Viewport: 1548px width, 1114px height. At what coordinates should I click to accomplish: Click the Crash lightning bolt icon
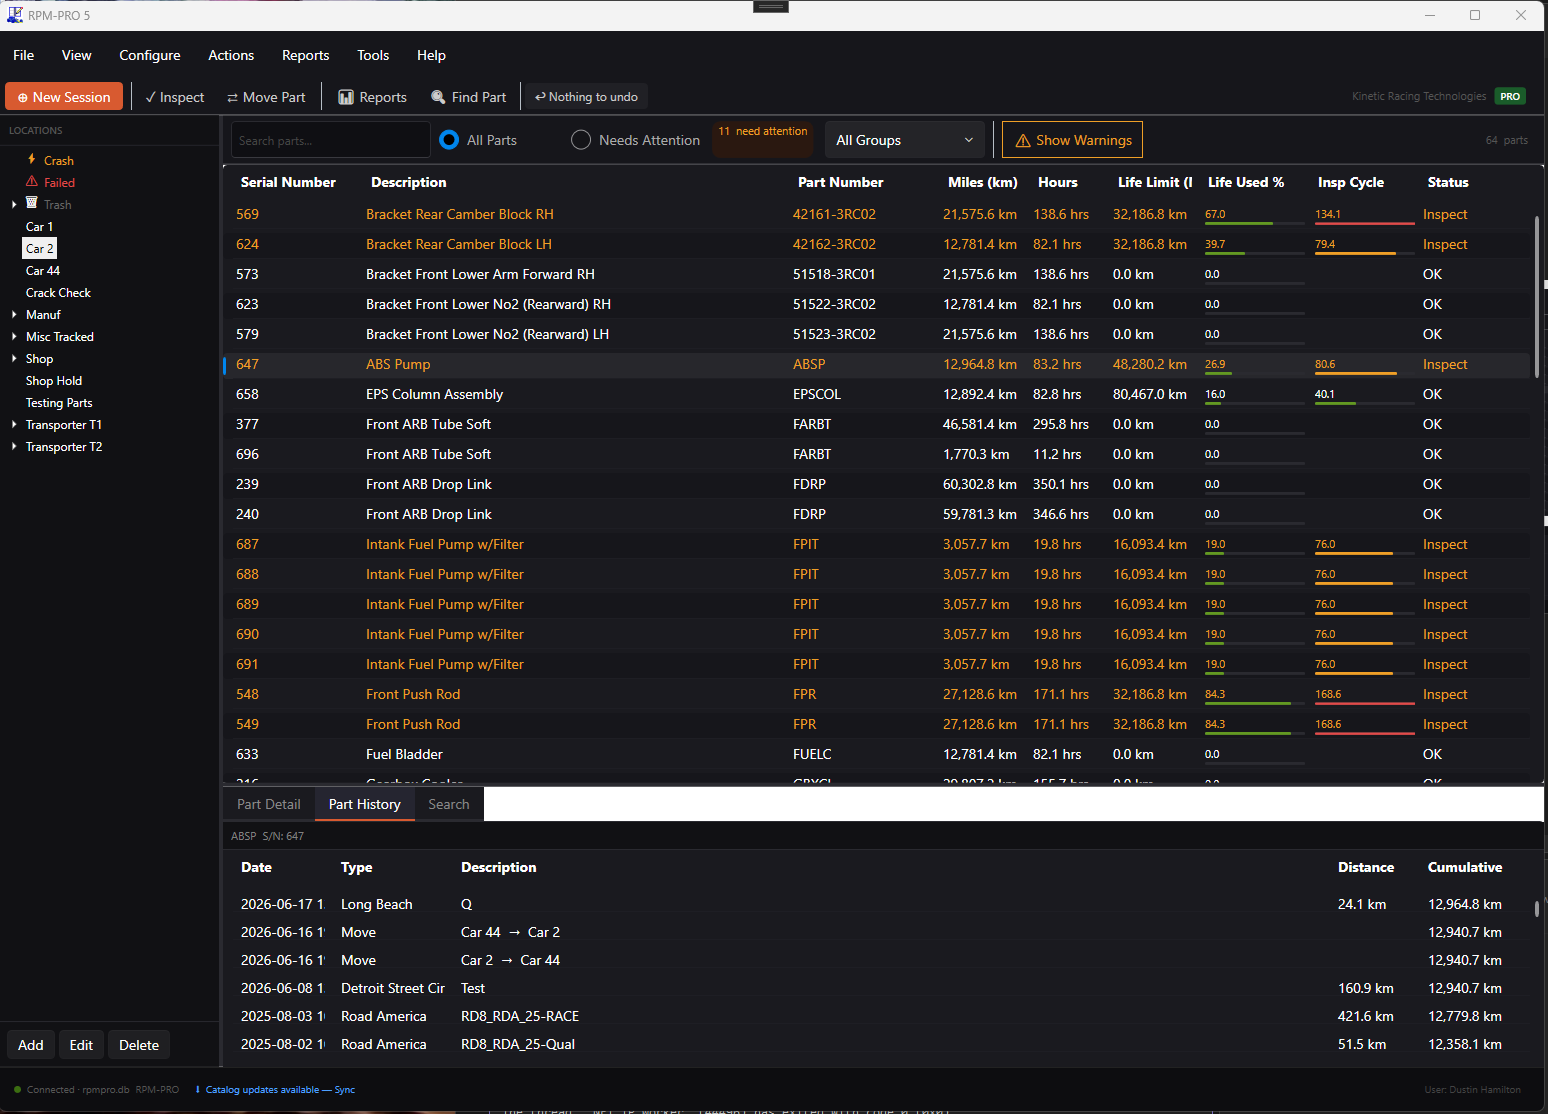(32, 159)
